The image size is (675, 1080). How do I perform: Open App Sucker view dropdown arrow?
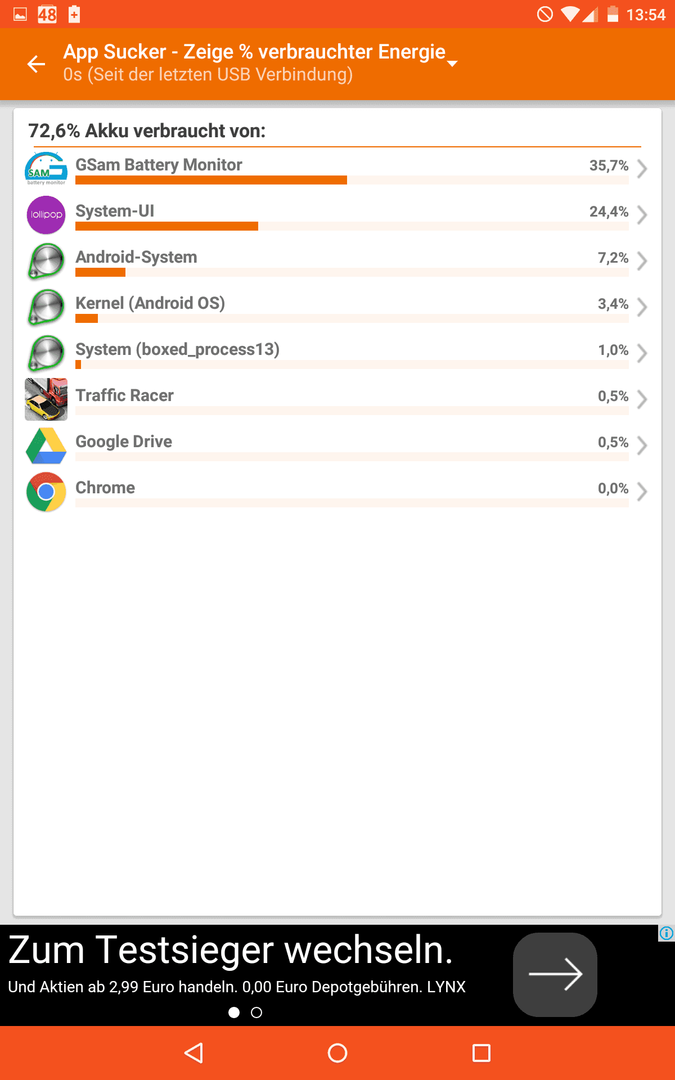453,64
